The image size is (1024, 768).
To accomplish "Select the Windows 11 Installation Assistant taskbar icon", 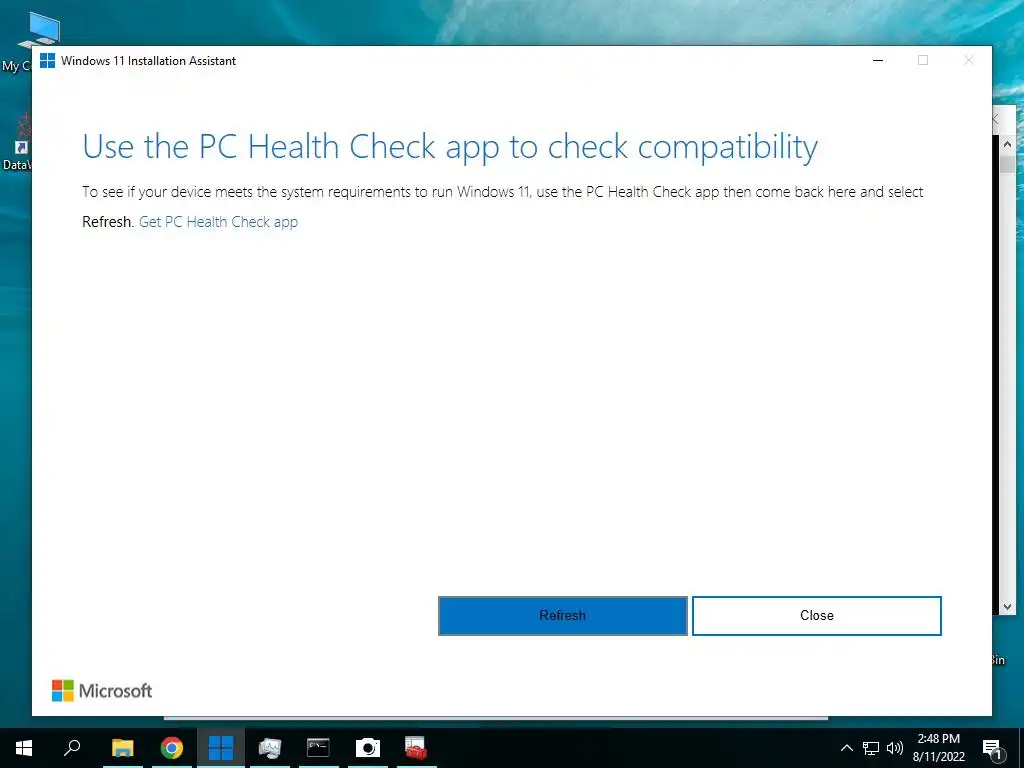I will click(221, 748).
